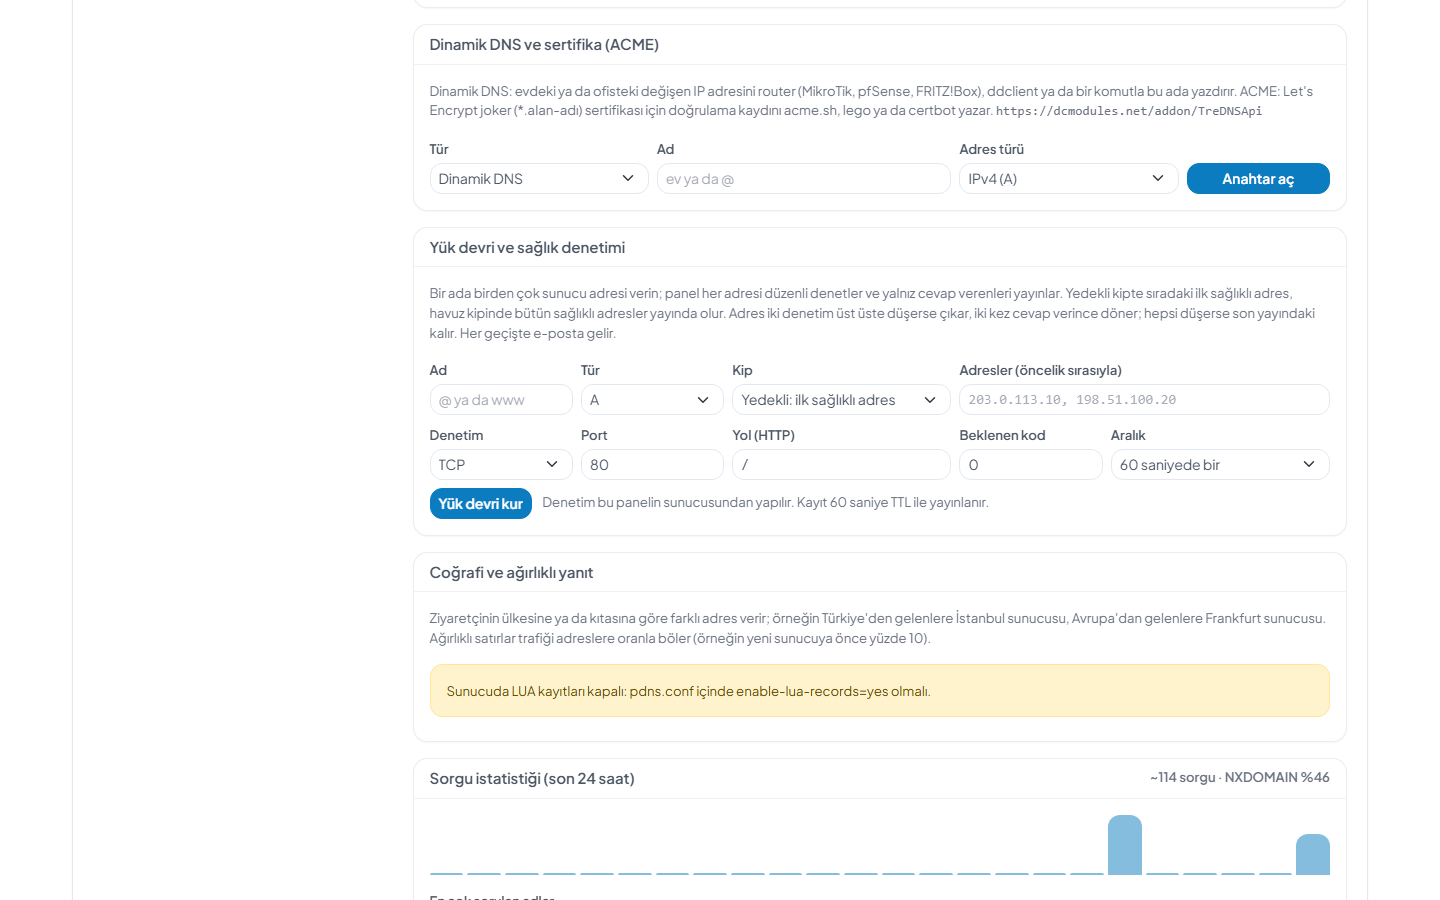Click the last bar in the query chart
Image resolution: width=1440 pixels, height=900 pixels.
(x=1313, y=855)
